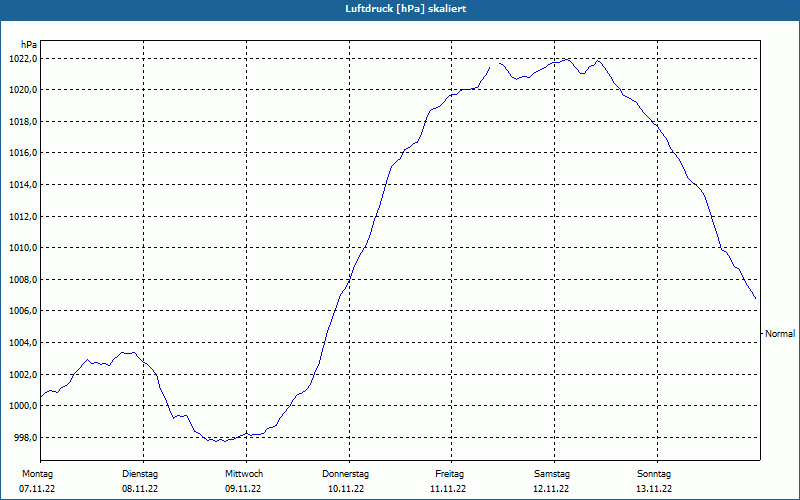Click the 1018,0 axis value

click(x=23, y=121)
